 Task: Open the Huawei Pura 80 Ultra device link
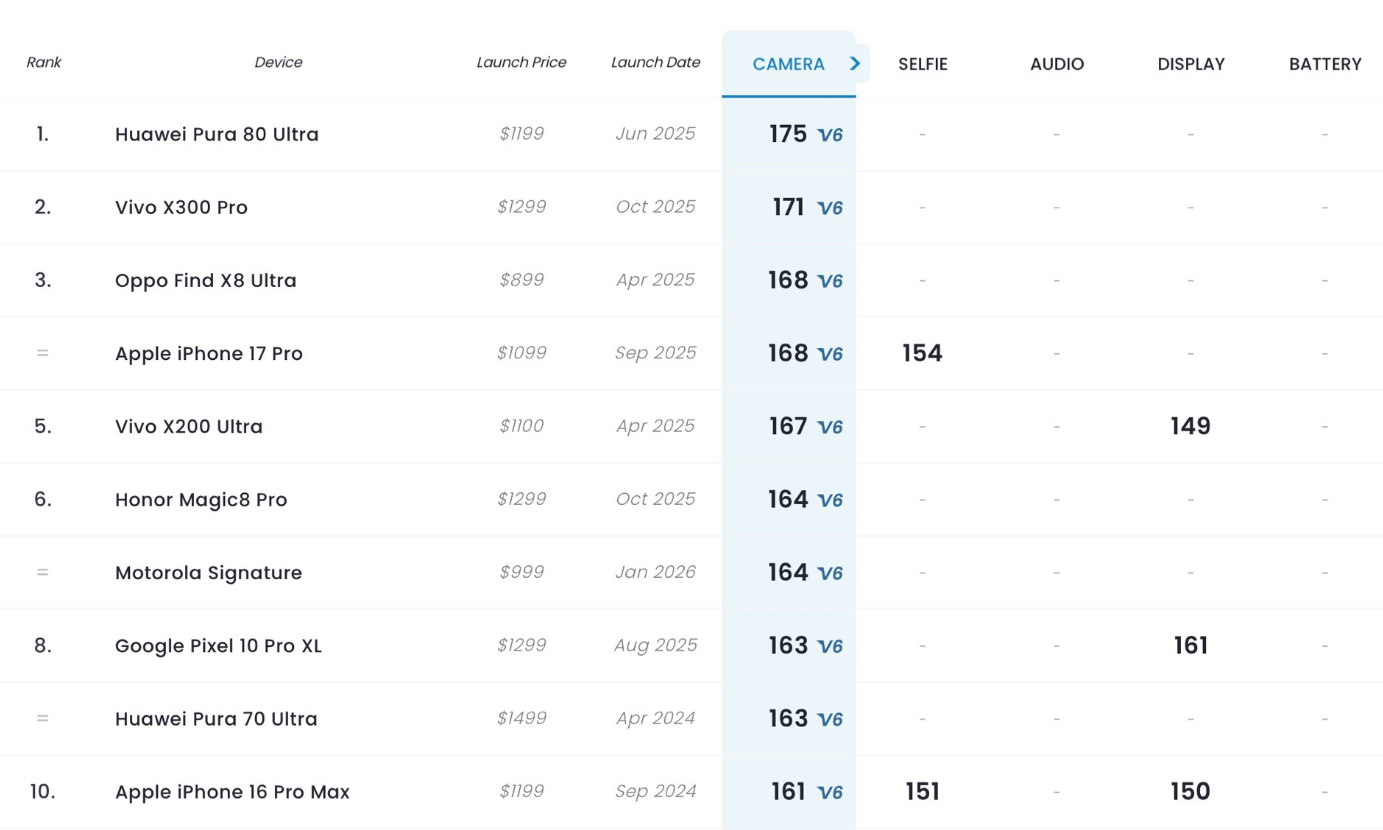point(216,134)
